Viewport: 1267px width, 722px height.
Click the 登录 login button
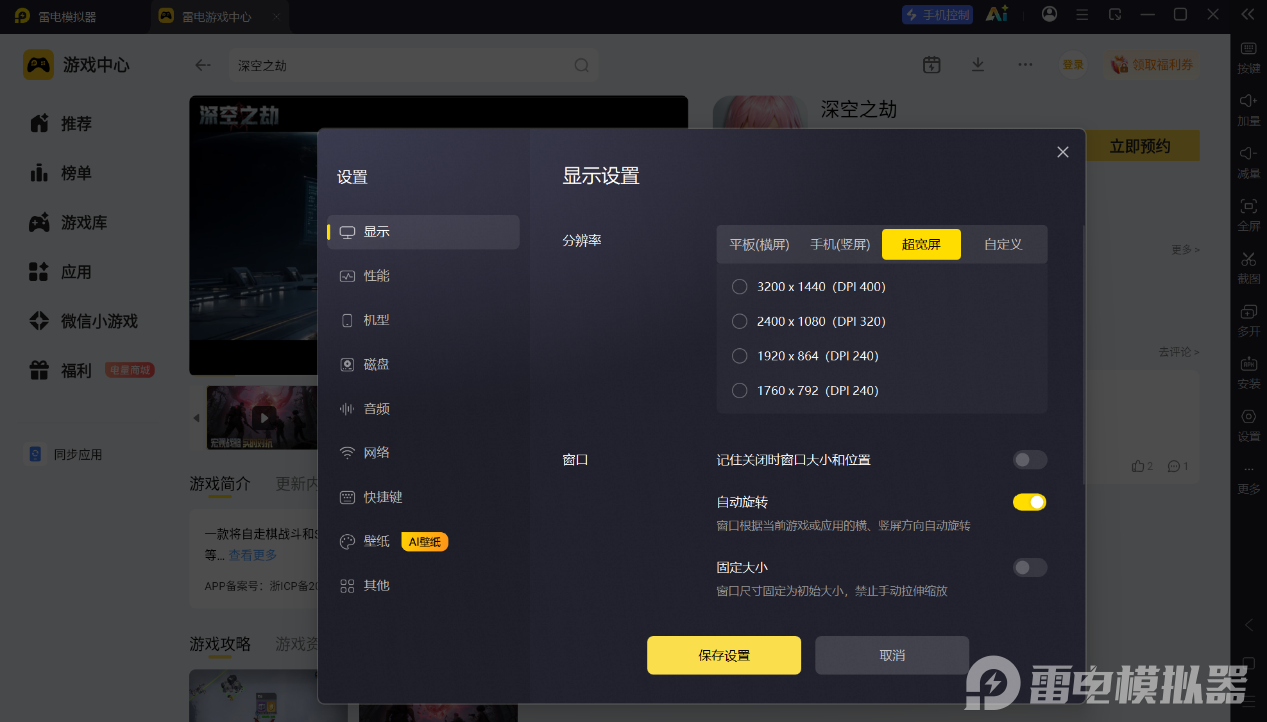[x=1073, y=65]
